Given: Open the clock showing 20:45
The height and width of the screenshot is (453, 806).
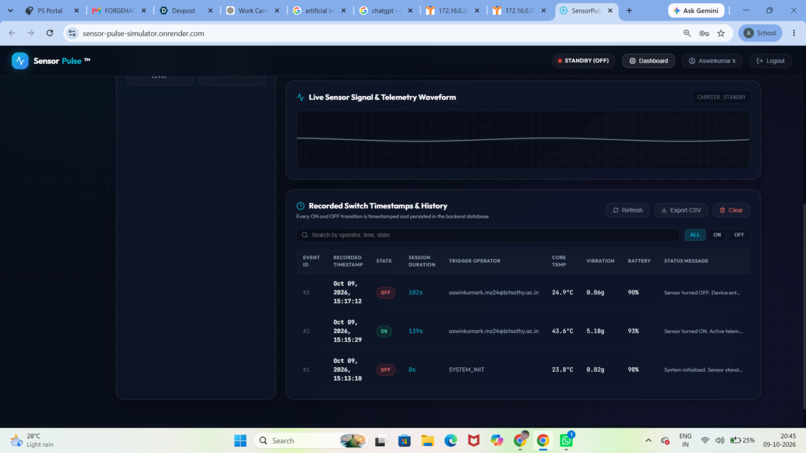Looking at the screenshot, I should click(x=779, y=440).
